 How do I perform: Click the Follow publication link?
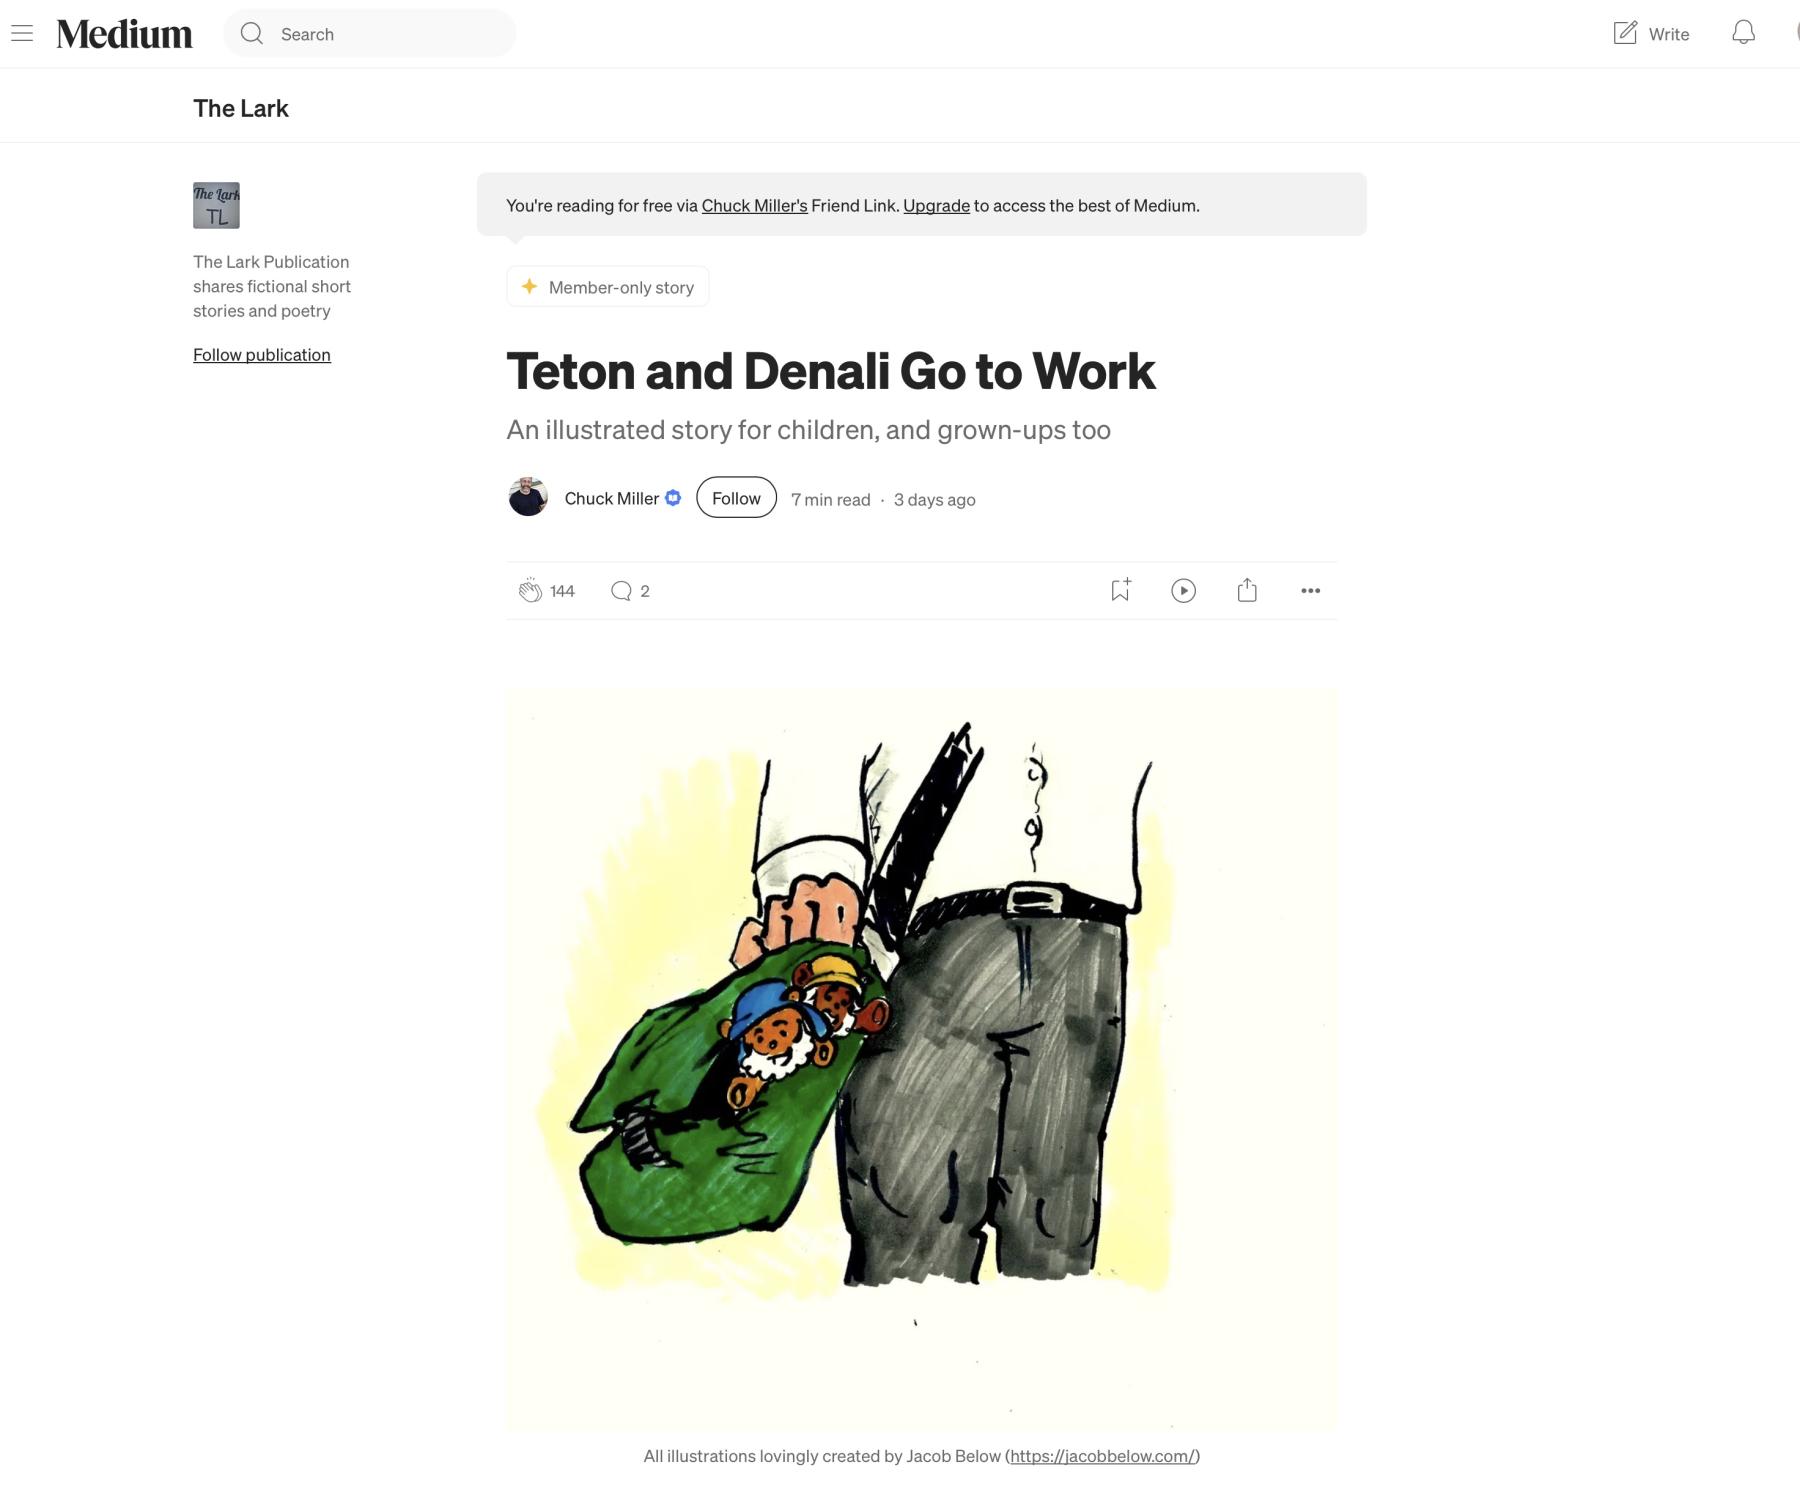(262, 355)
